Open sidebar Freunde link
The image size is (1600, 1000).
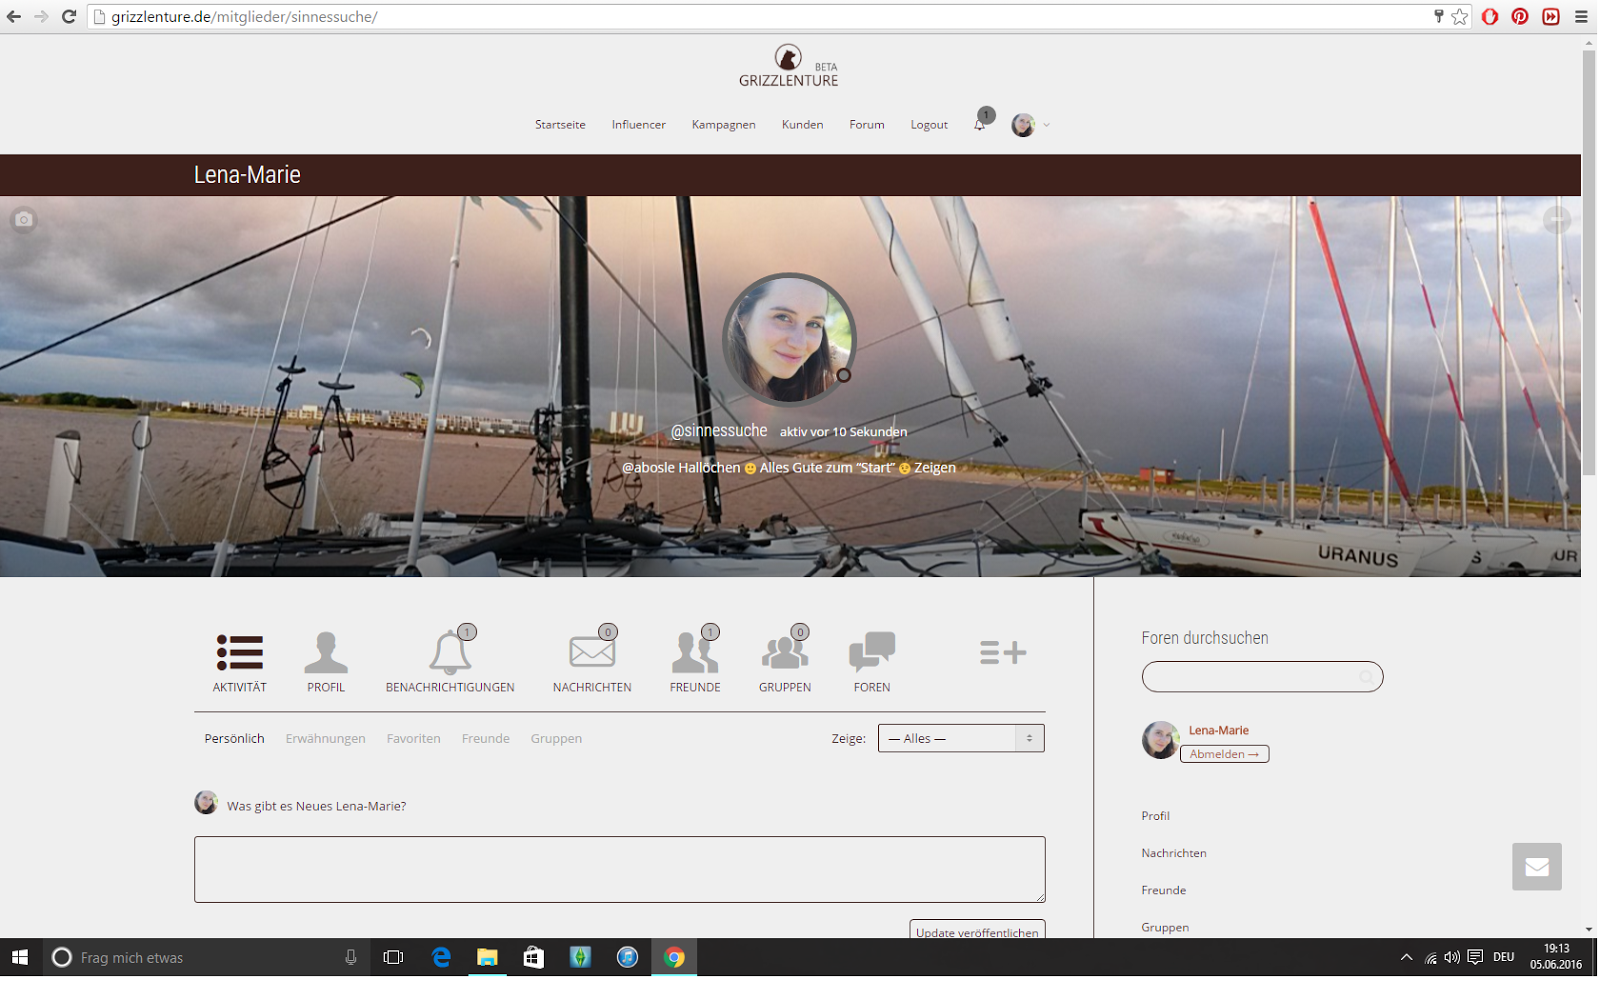pos(1164,890)
